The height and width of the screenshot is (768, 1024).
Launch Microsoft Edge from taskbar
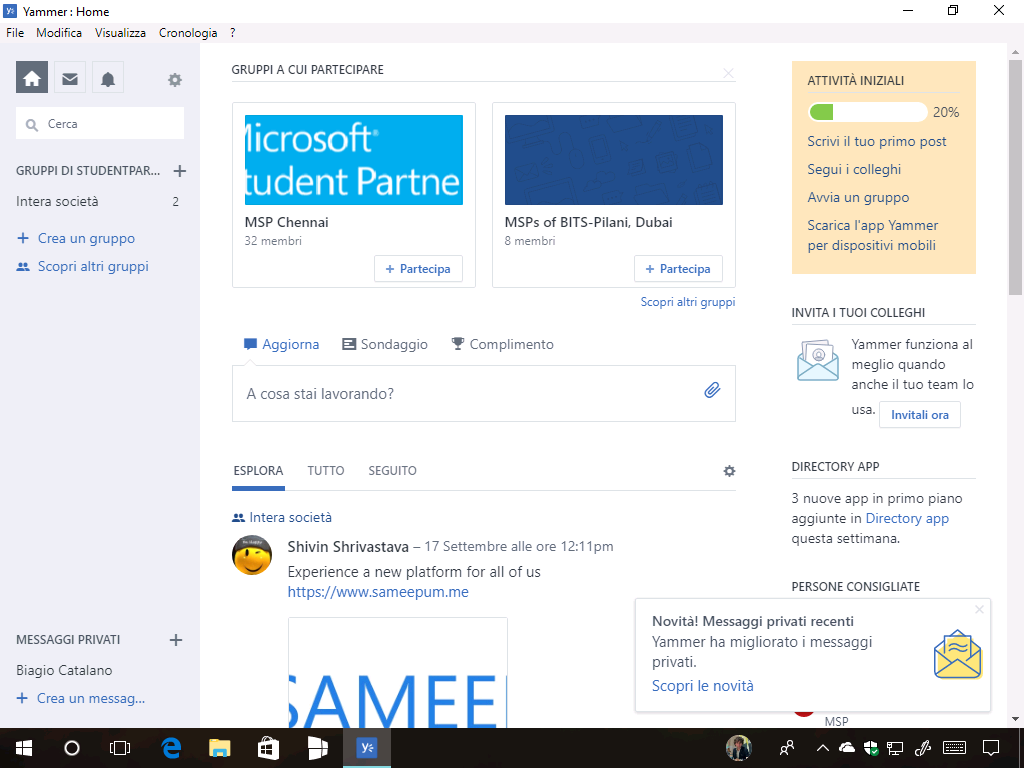pos(171,748)
